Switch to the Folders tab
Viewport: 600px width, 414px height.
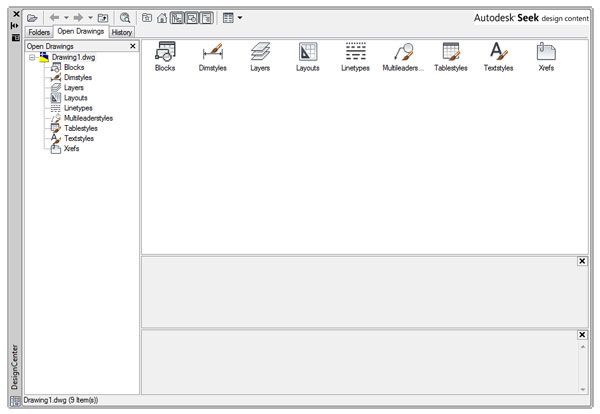pos(39,32)
